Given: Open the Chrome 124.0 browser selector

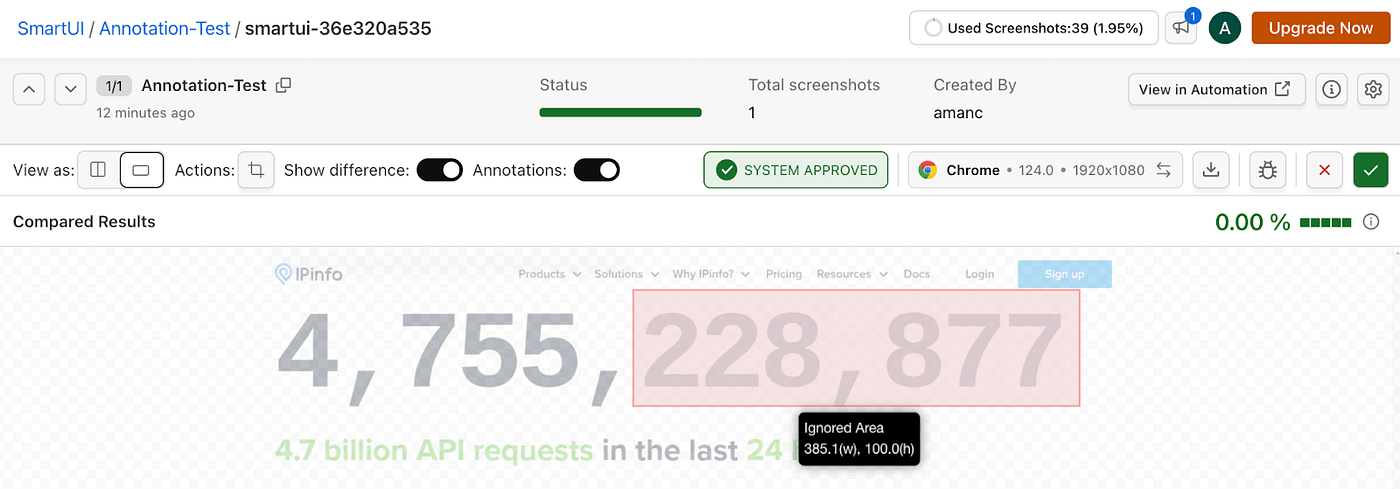Looking at the screenshot, I should (x=1045, y=170).
